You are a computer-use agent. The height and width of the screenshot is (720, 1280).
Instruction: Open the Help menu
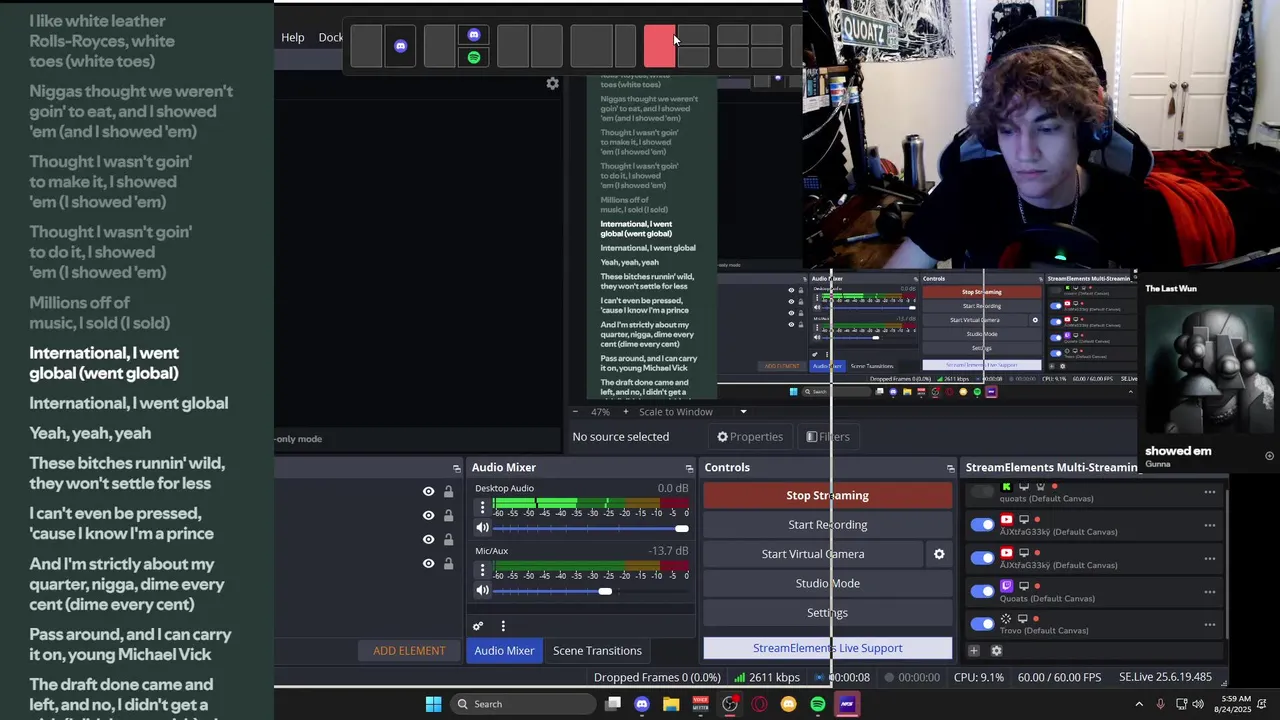tap(293, 37)
